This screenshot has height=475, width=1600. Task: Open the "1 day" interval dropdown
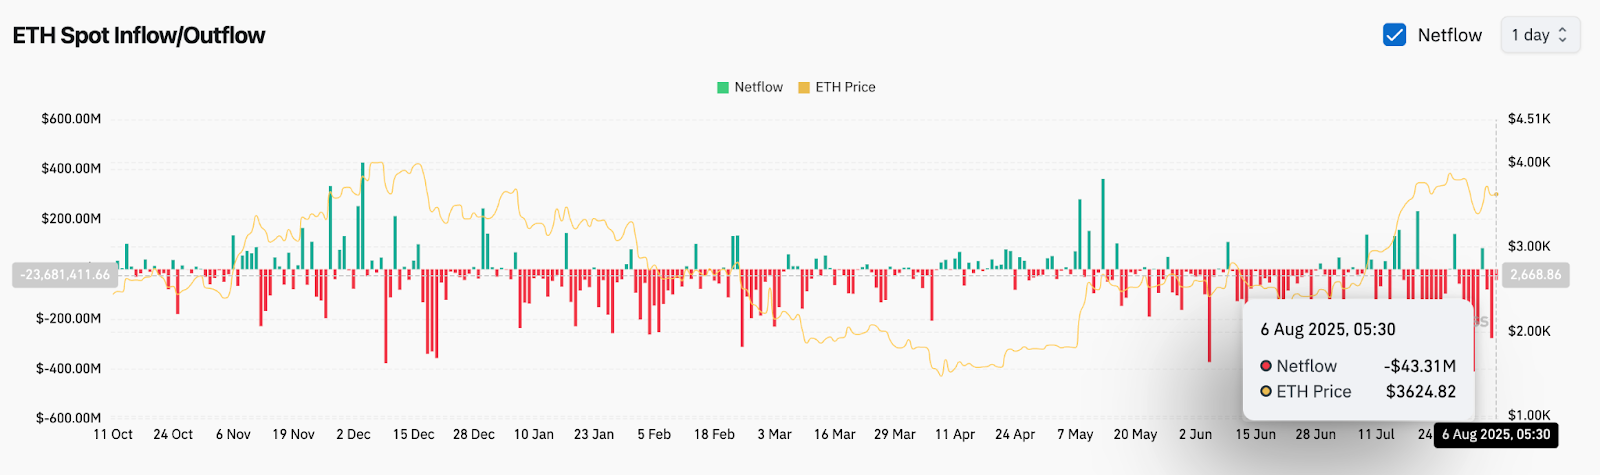[x=1539, y=35]
